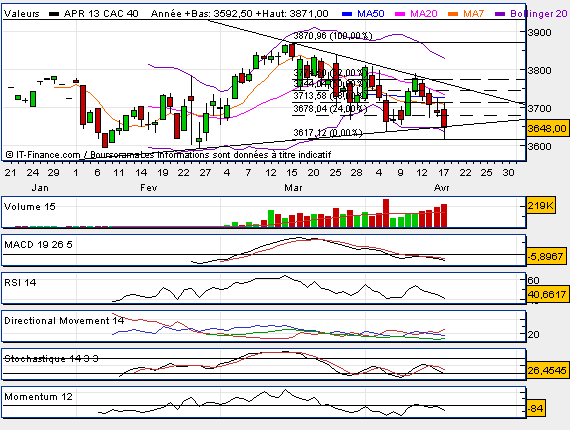Click the IT-Finance.com copyright text

click(x=43, y=155)
